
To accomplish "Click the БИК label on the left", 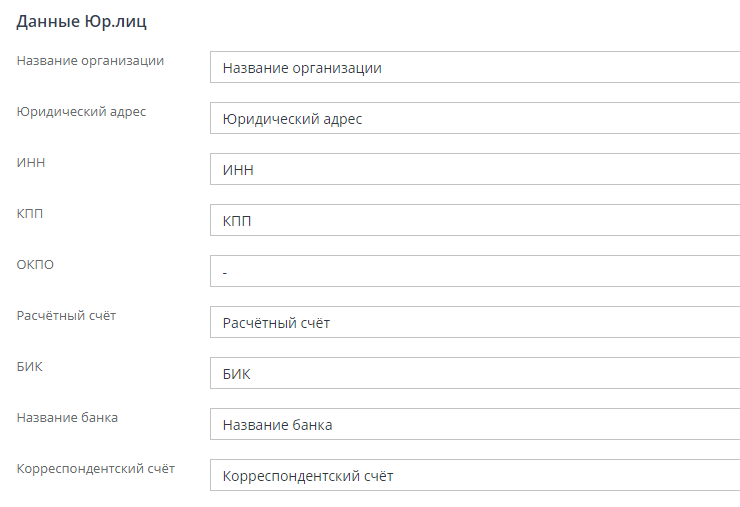I will (30, 366).
